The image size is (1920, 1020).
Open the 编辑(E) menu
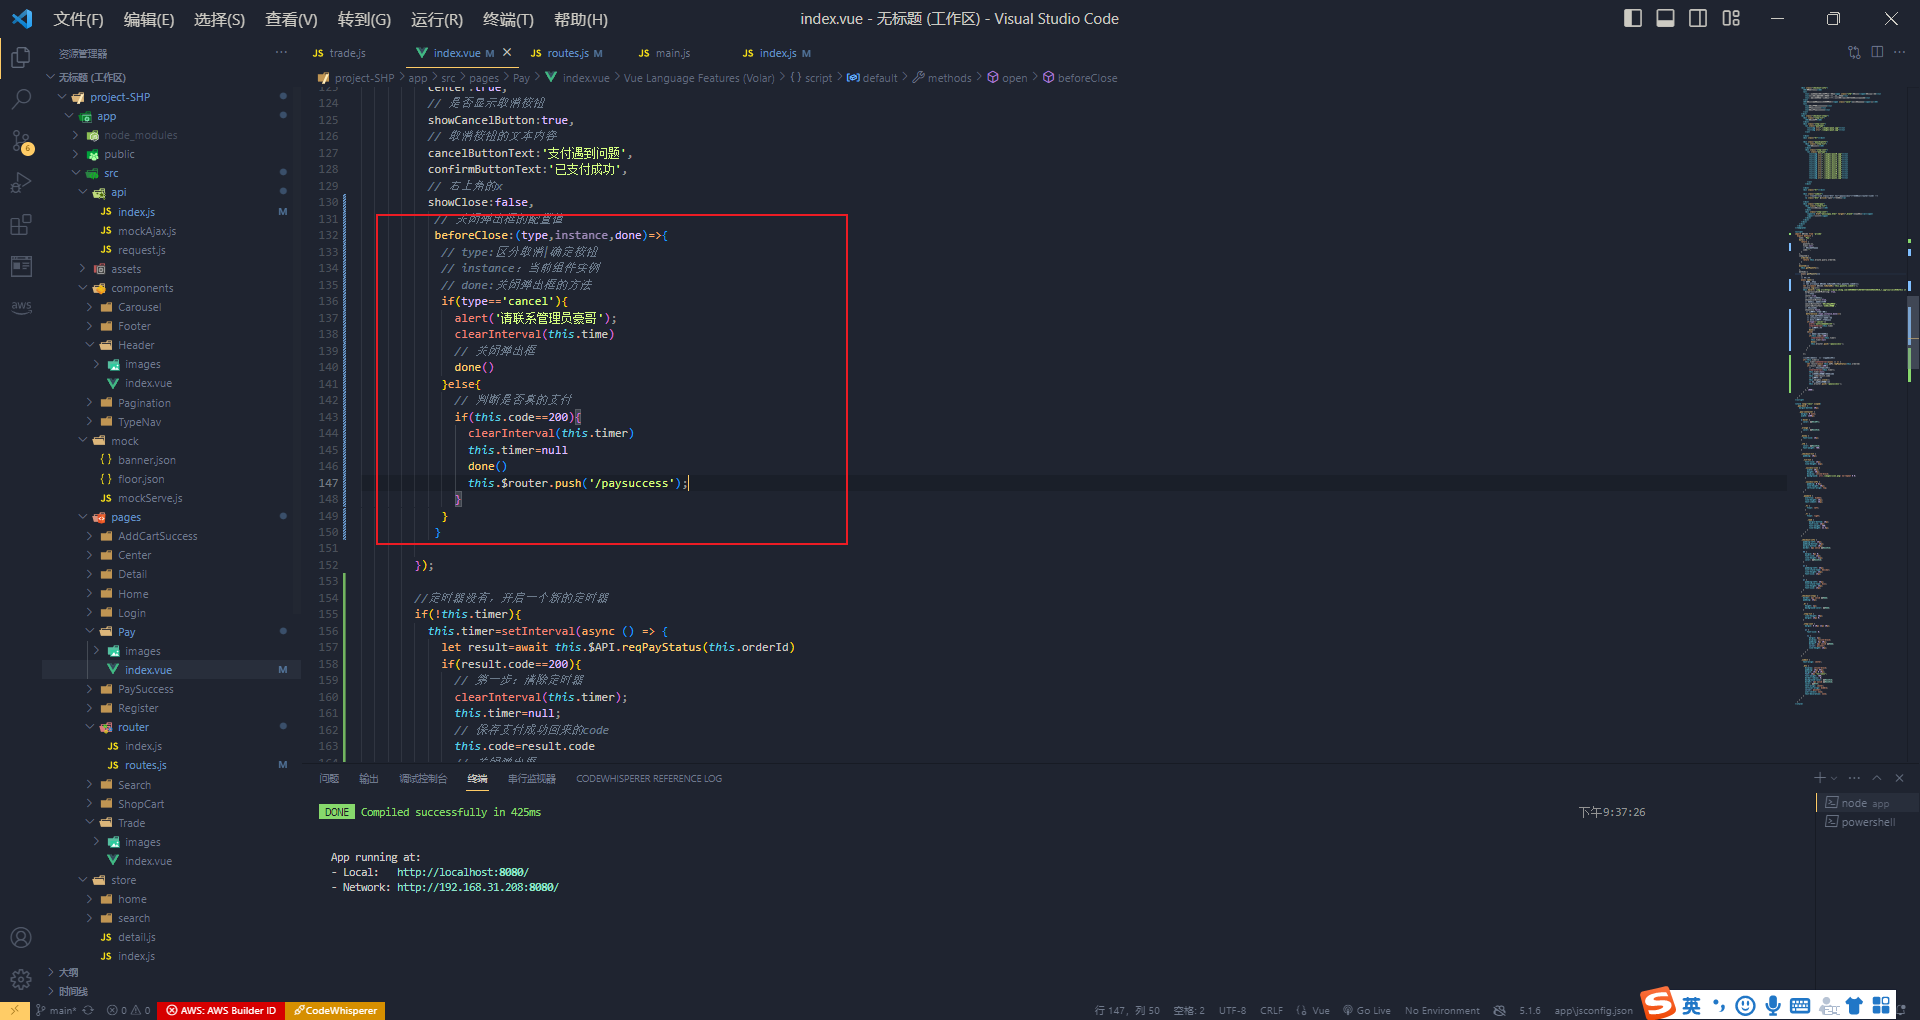[x=148, y=19]
